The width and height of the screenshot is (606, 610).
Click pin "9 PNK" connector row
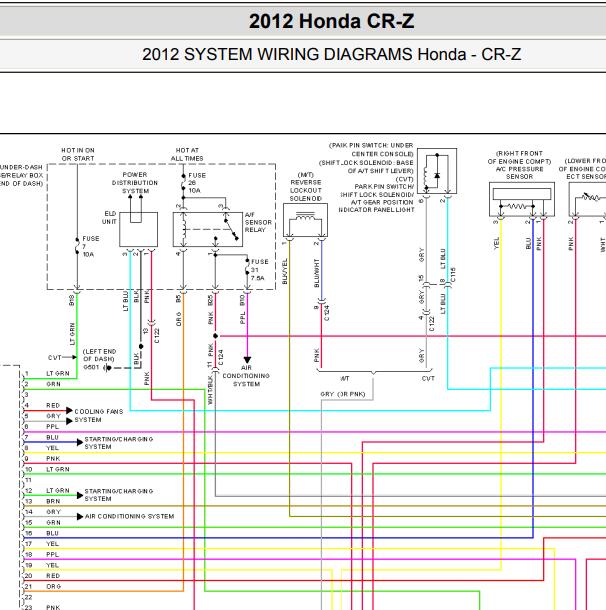[x=42, y=459]
